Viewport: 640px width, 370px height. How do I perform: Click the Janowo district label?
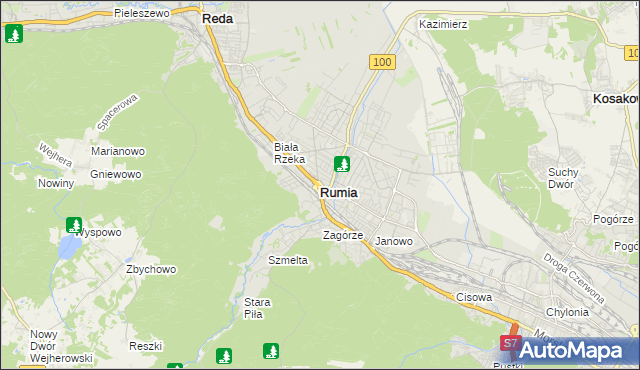pyautogui.click(x=394, y=241)
